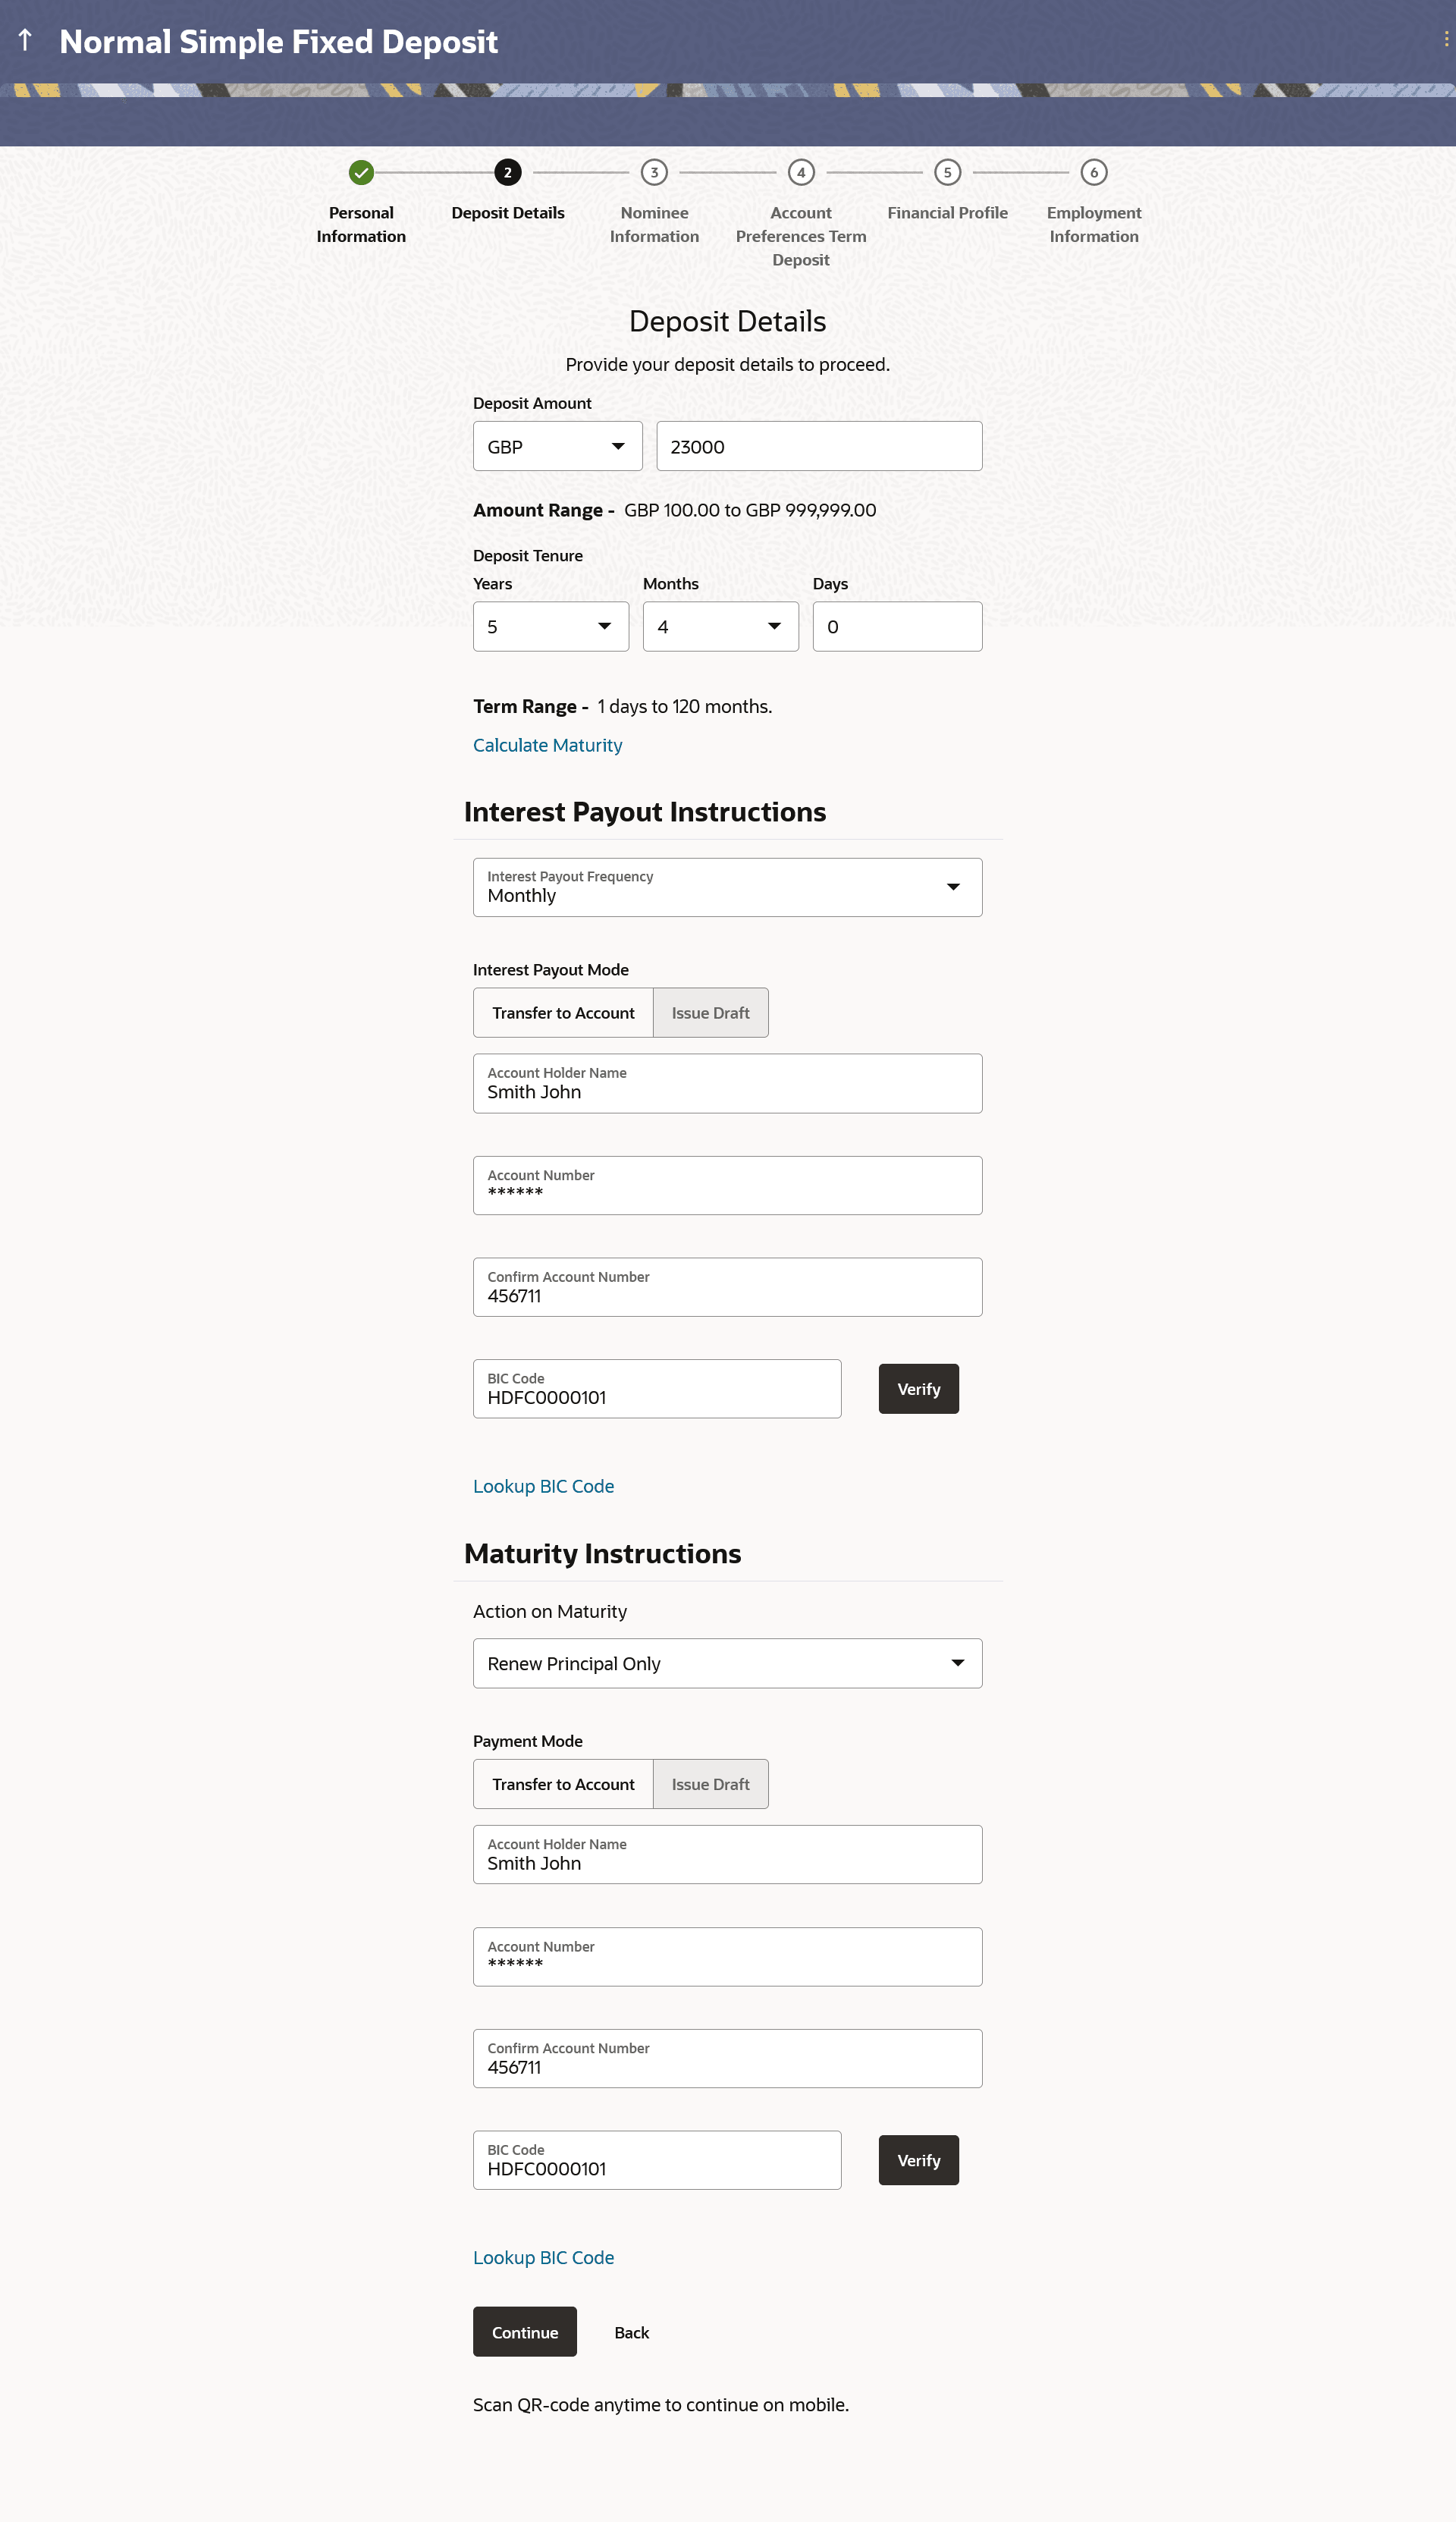Screen dimensions: 1456x2522
Task: Click step 5 Financial Profile circle
Action: pos(947,172)
